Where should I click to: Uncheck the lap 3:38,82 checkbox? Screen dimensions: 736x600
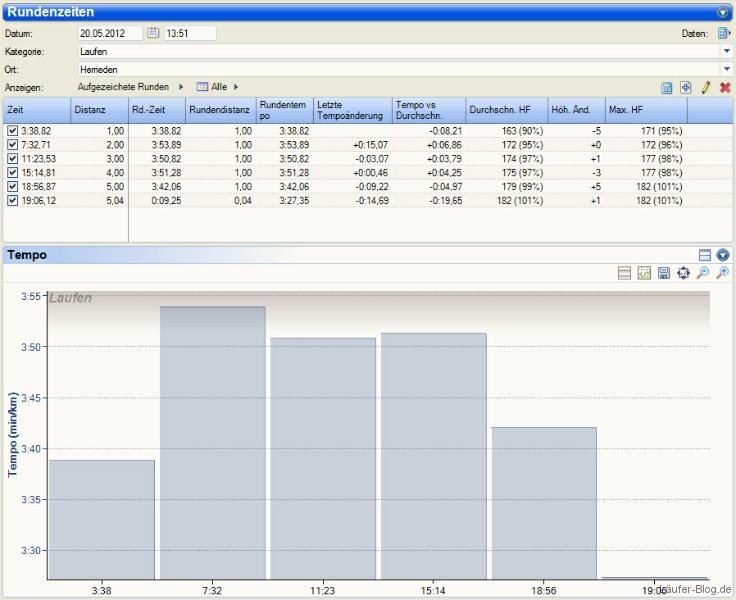point(13,131)
